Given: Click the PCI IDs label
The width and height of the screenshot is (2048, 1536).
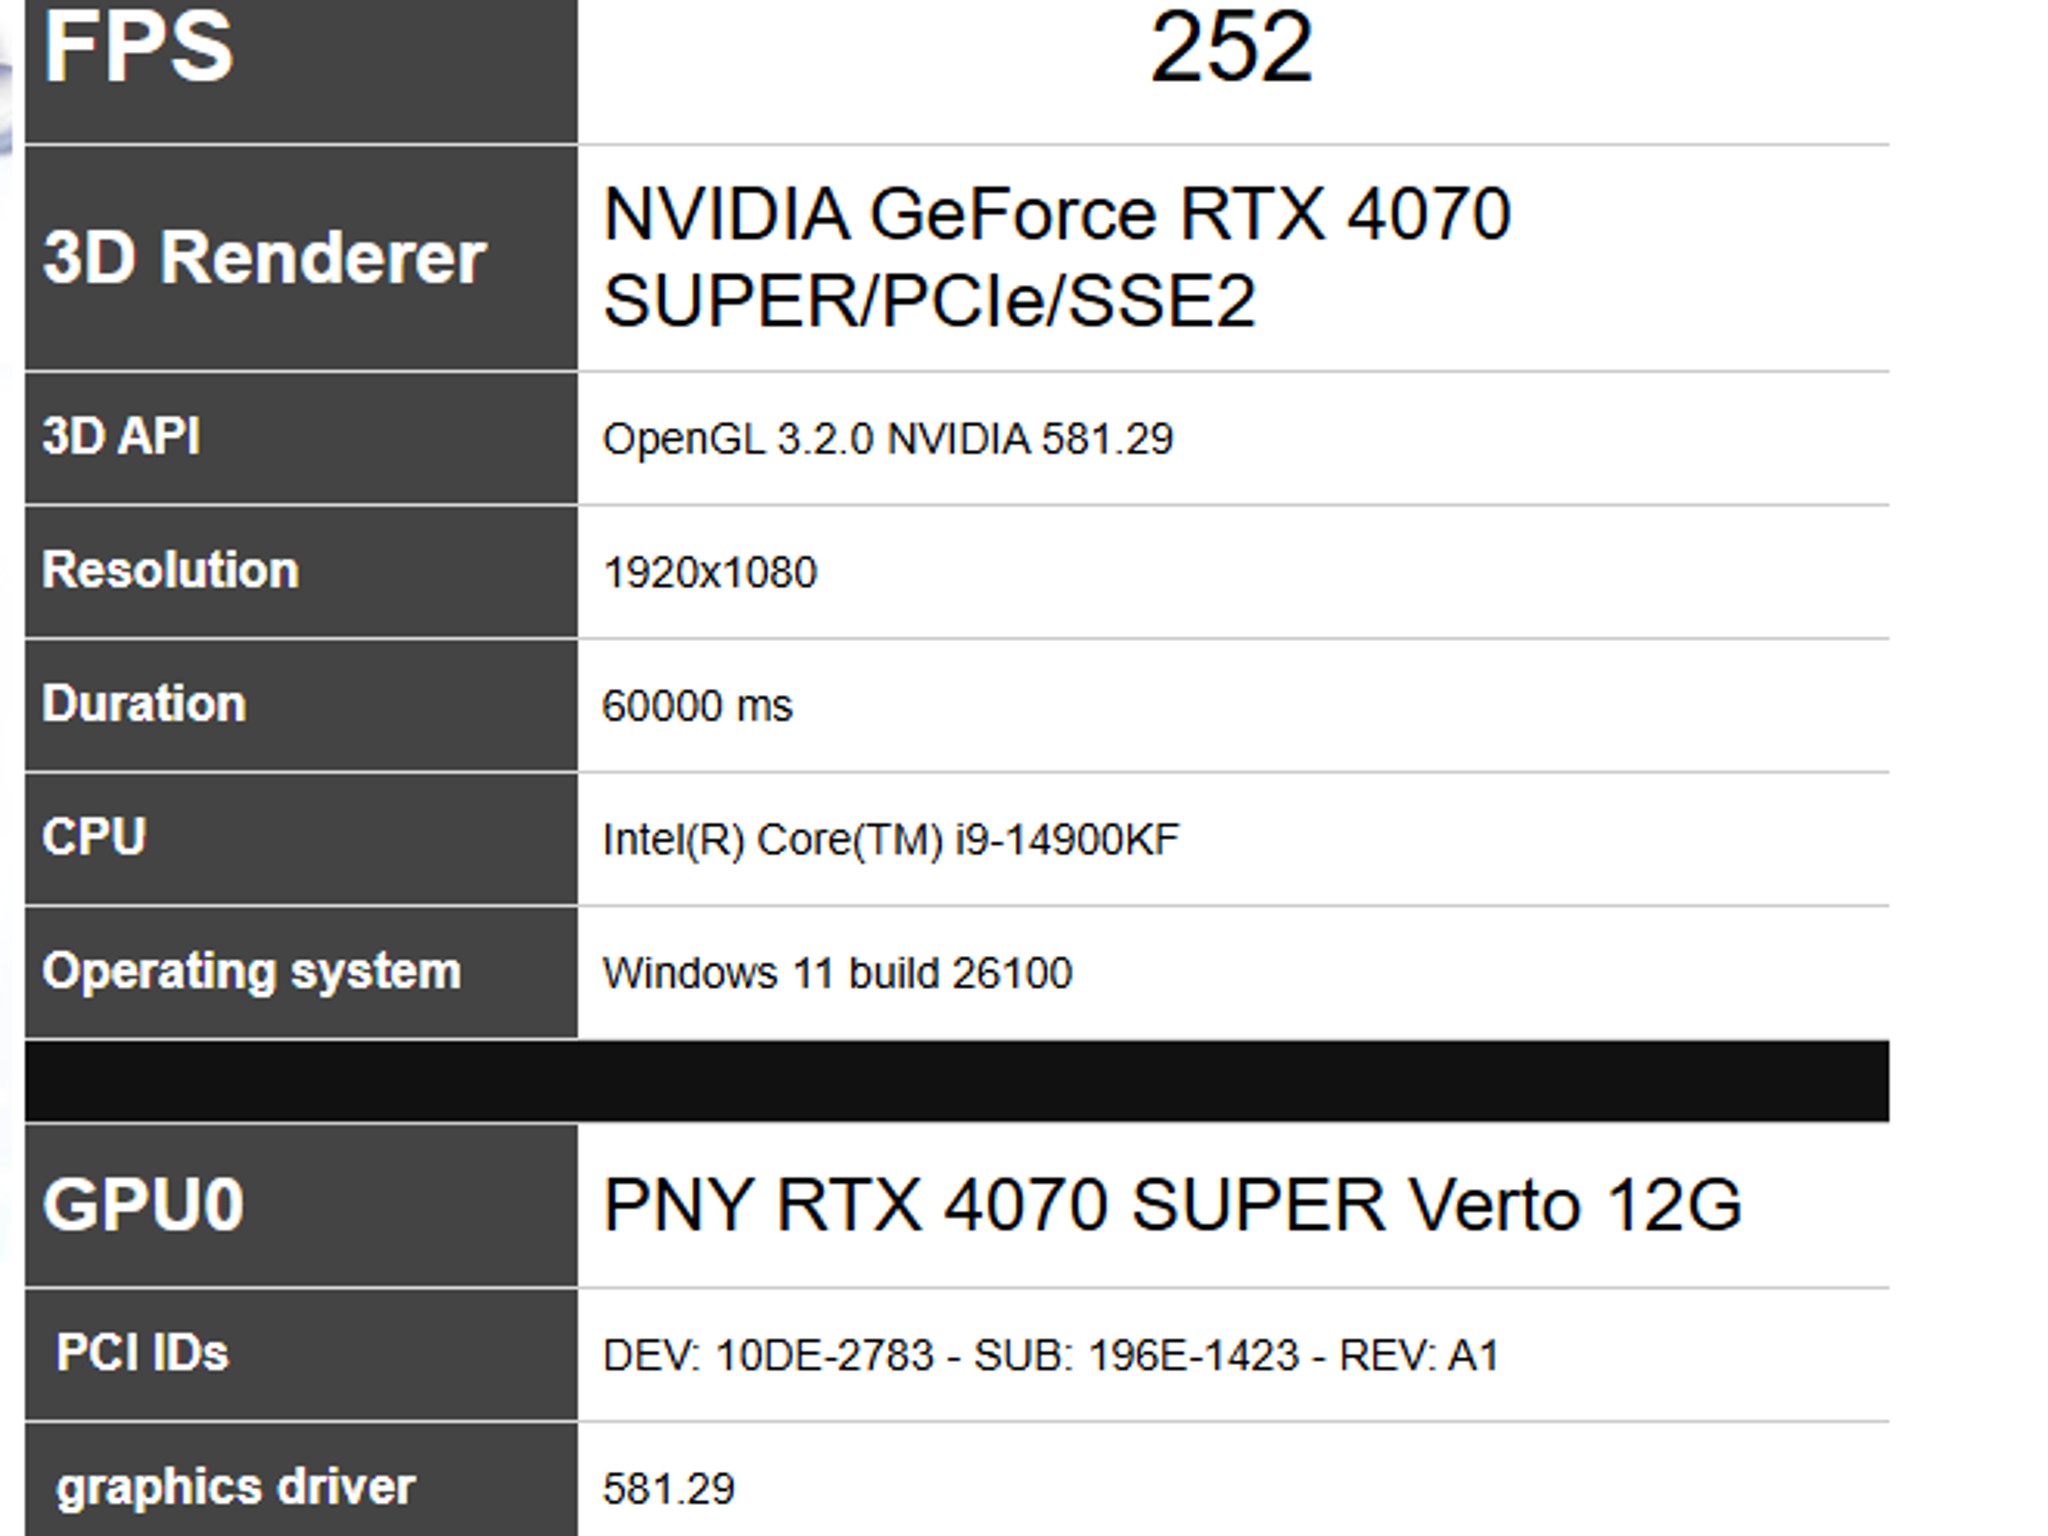Looking at the screenshot, I should tap(142, 1353).
